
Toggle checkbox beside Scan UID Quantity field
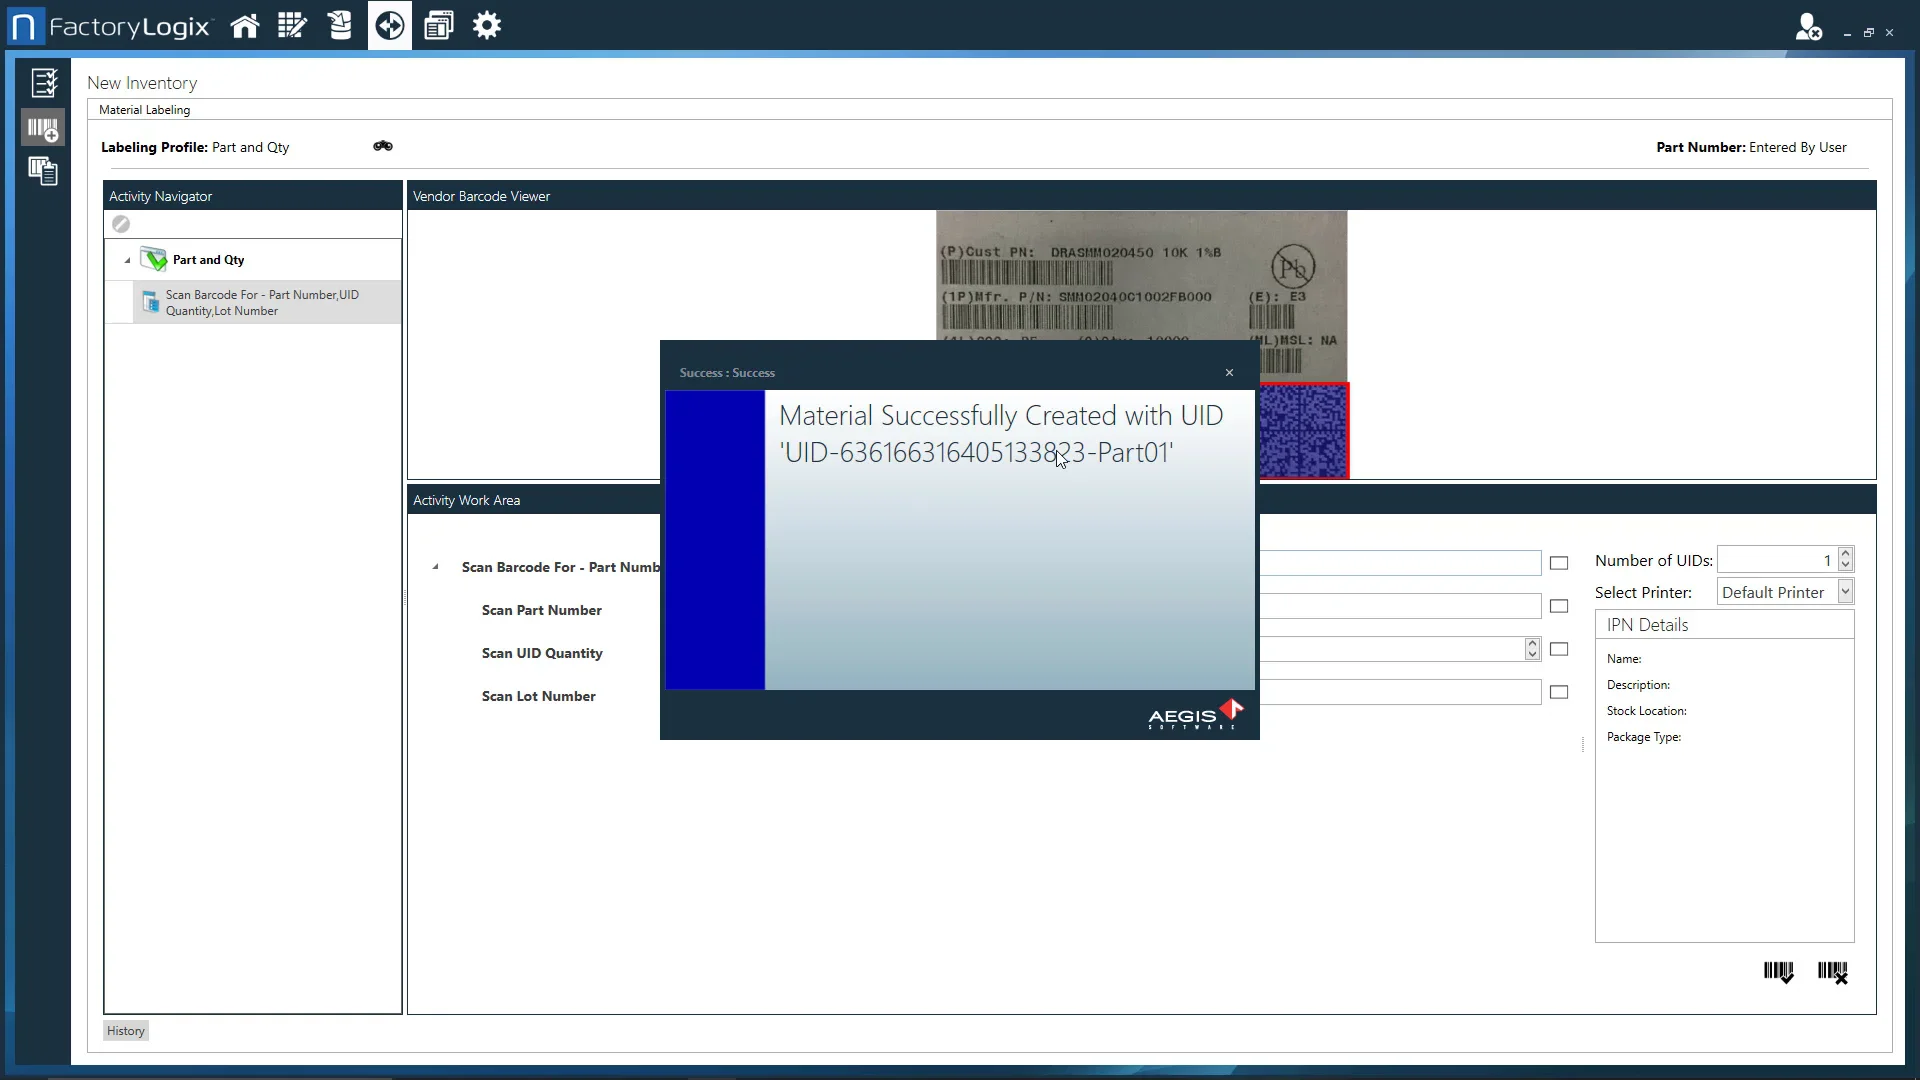click(x=1559, y=649)
